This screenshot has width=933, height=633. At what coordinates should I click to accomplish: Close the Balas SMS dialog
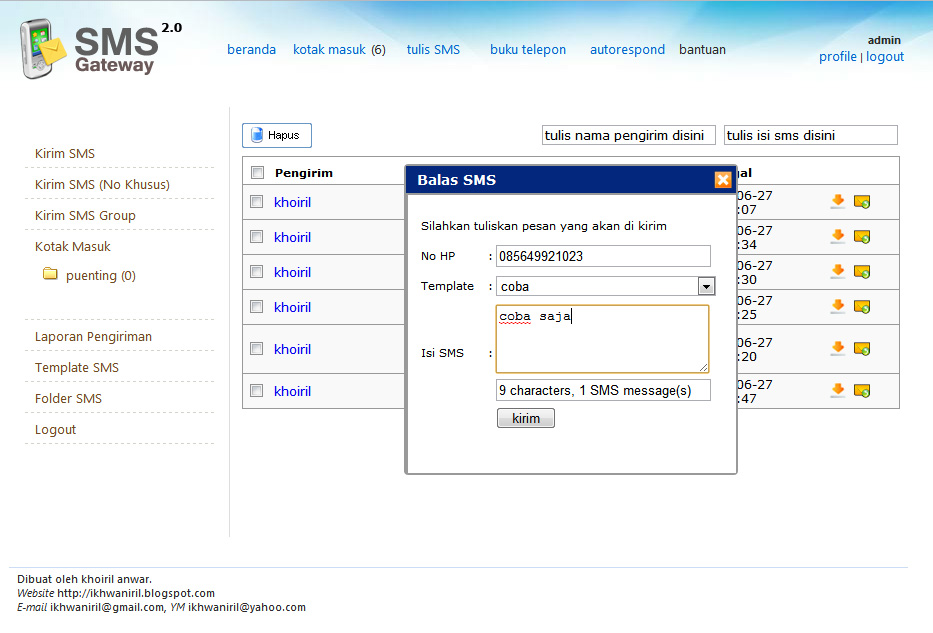pos(722,180)
